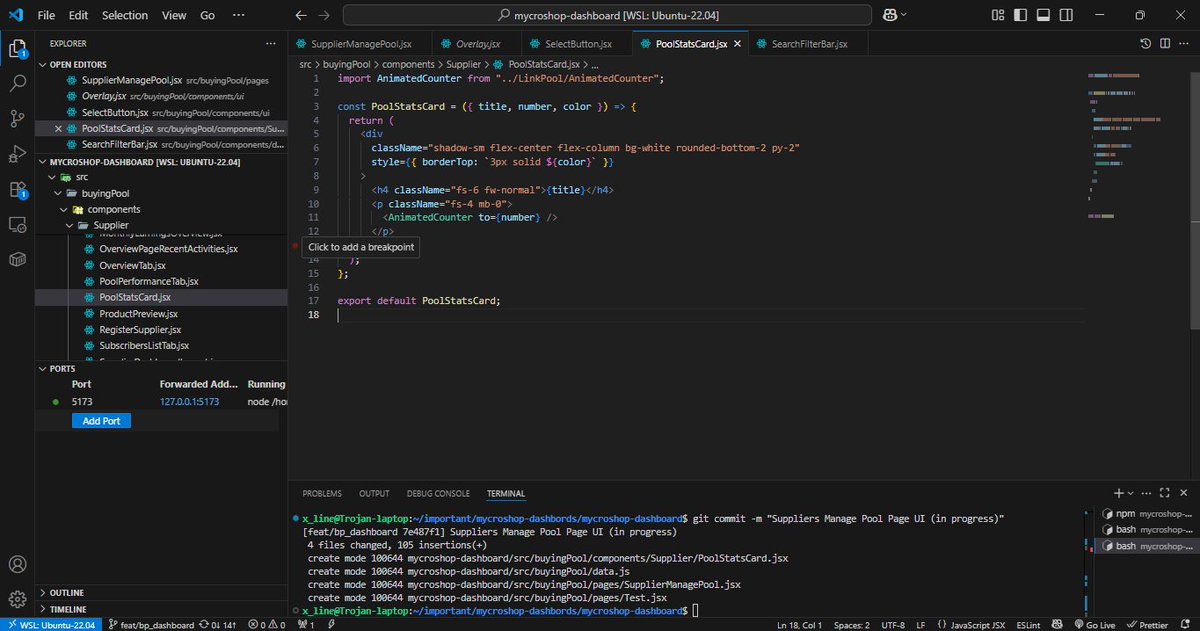Open the Remote Explorer view

[17, 224]
